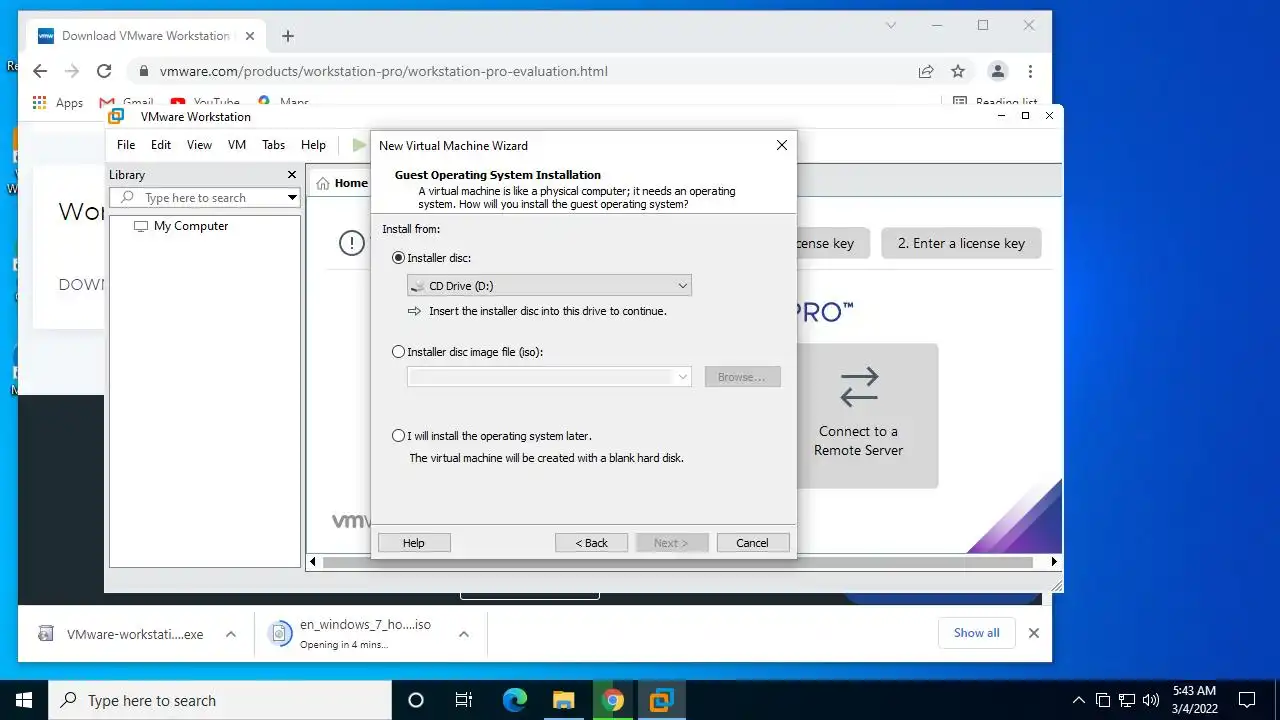The height and width of the screenshot is (720, 1280).
Task: Click the network tray icon
Action: pyautogui.click(x=1127, y=700)
